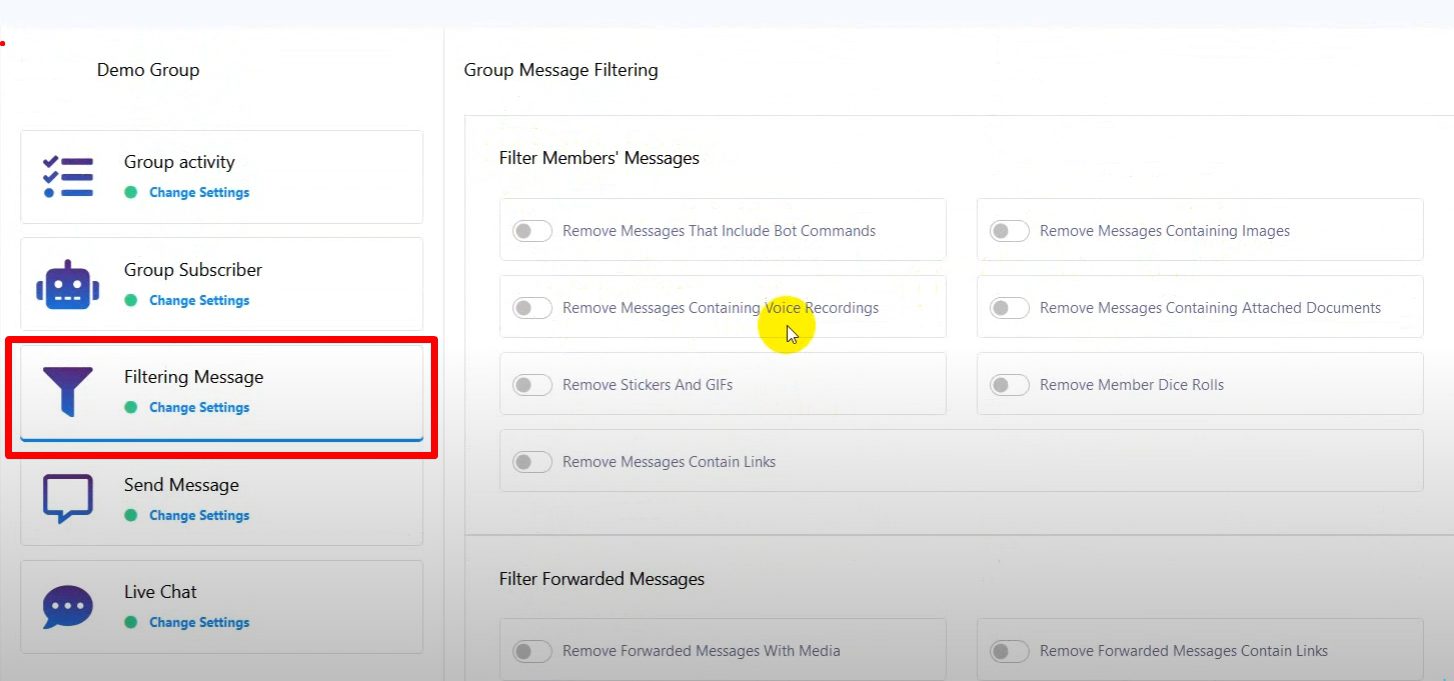Screen dimensions: 1454x681
Task: Toggle Remove Messages That Include Bot Commands
Action: pyautogui.click(x=532, y=231)
